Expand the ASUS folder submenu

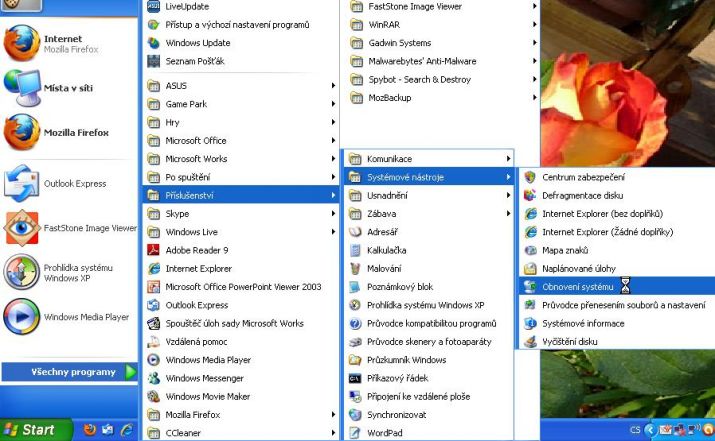point(241,86)
